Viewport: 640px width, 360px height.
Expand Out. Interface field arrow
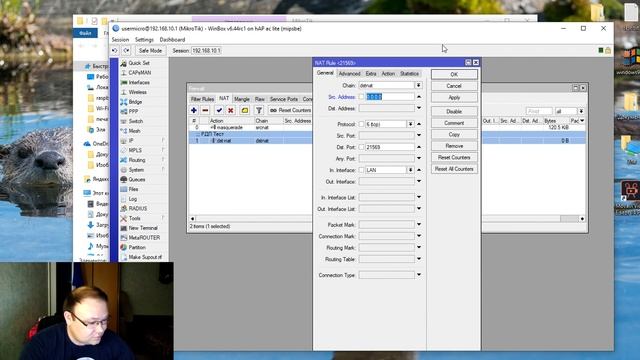pos(419,181)
